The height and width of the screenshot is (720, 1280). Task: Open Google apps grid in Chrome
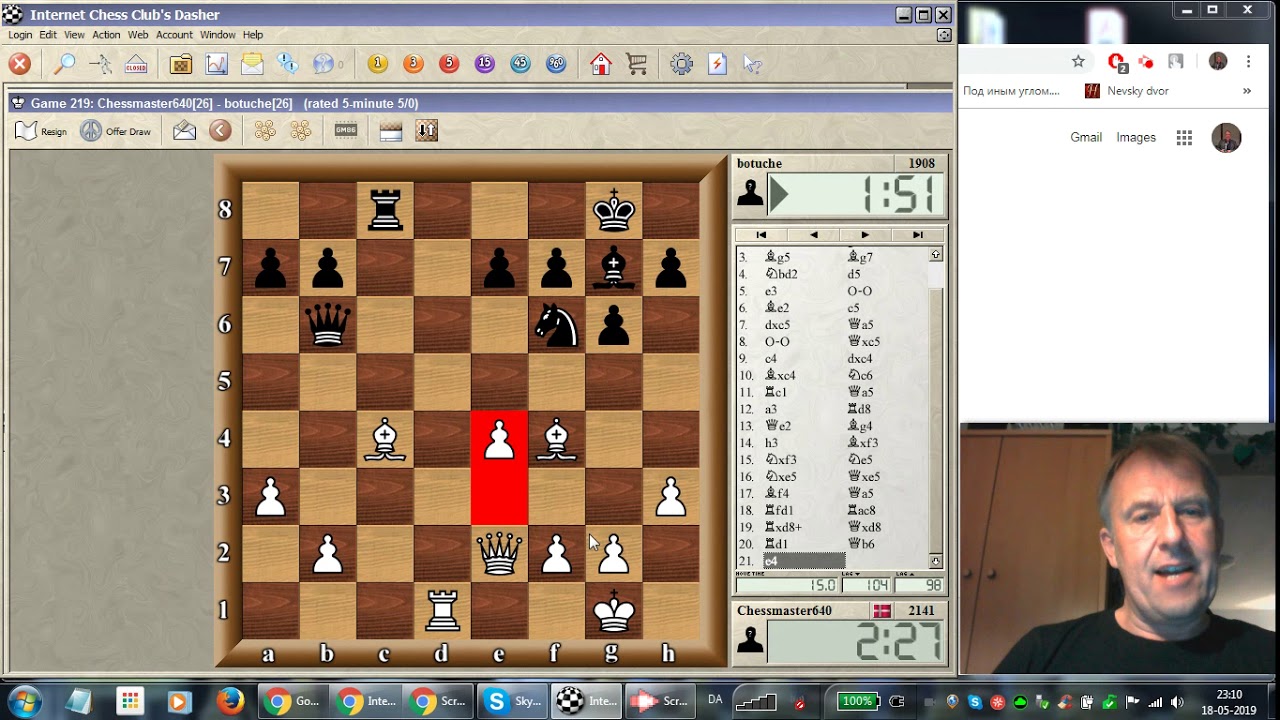1184,138
